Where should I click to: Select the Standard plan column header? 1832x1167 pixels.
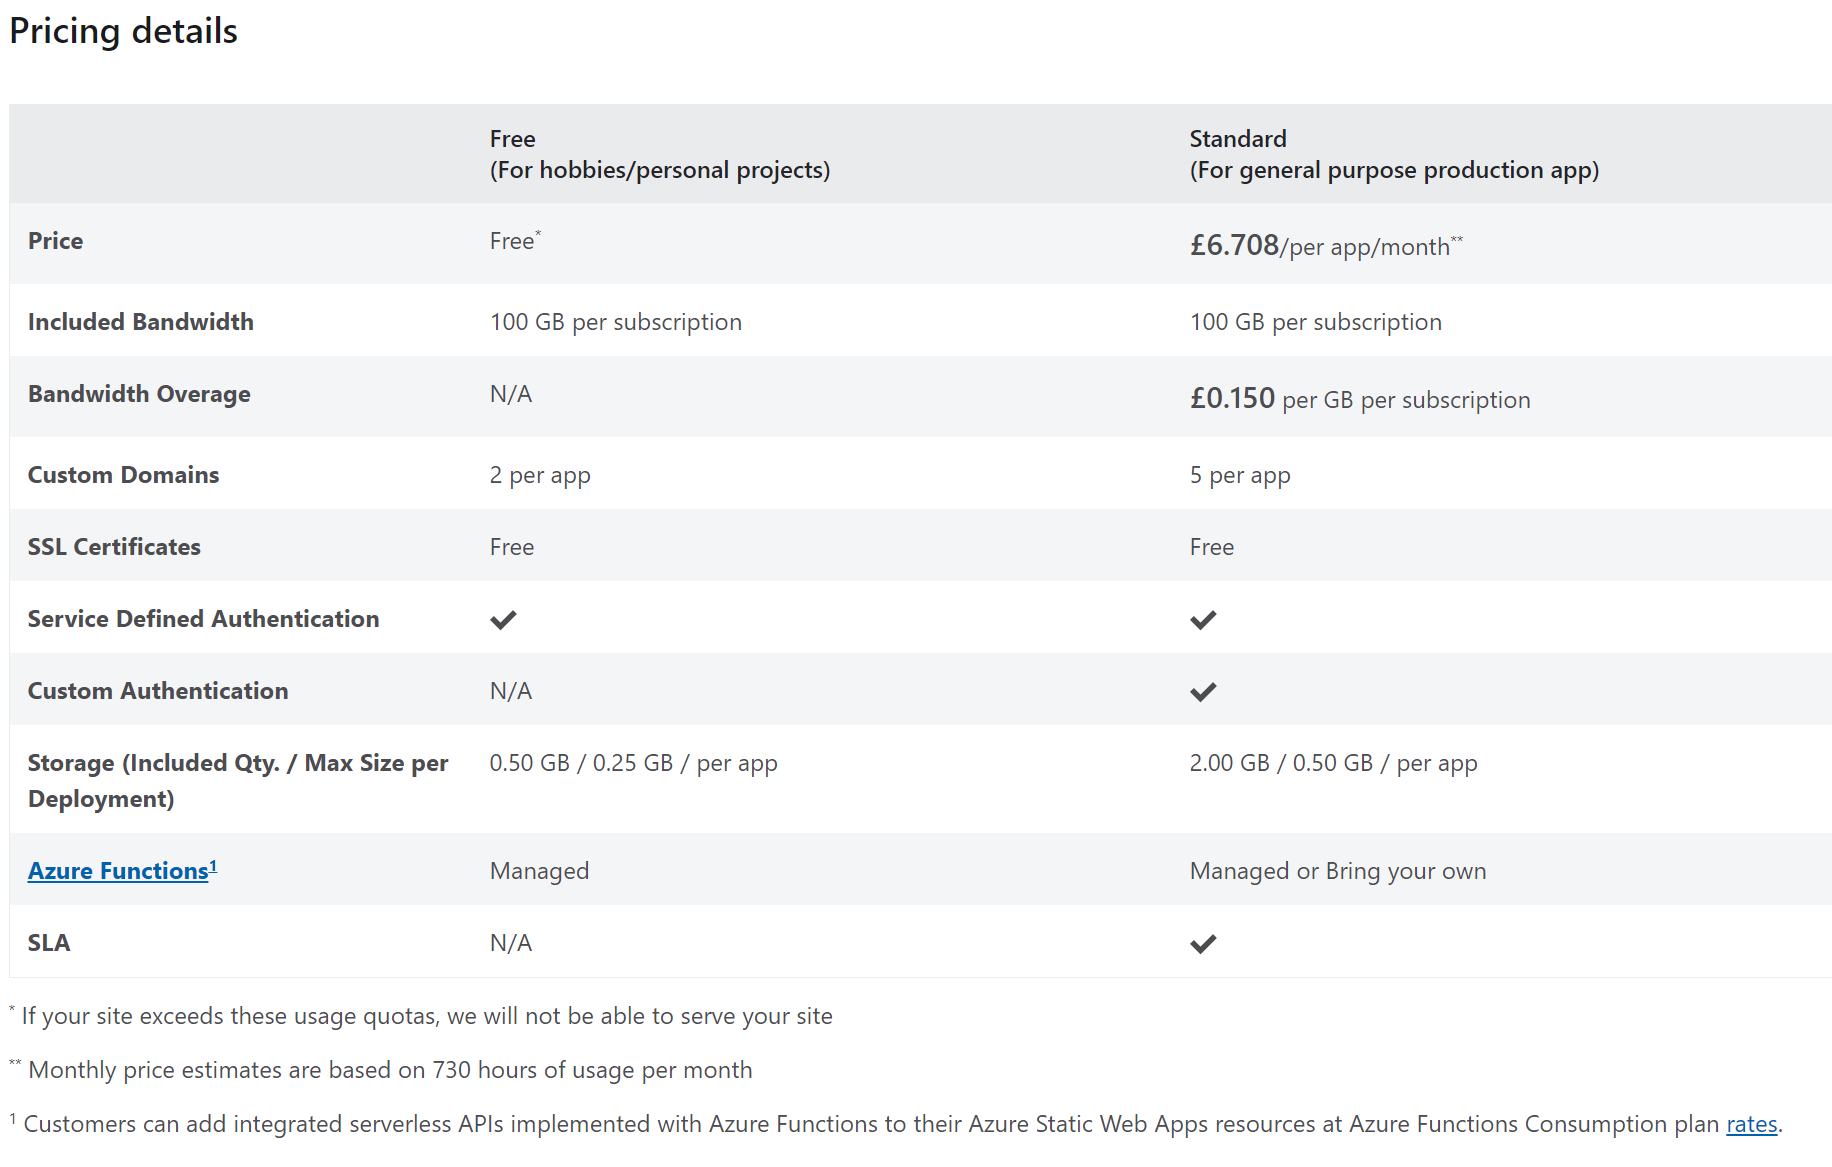1393,154
